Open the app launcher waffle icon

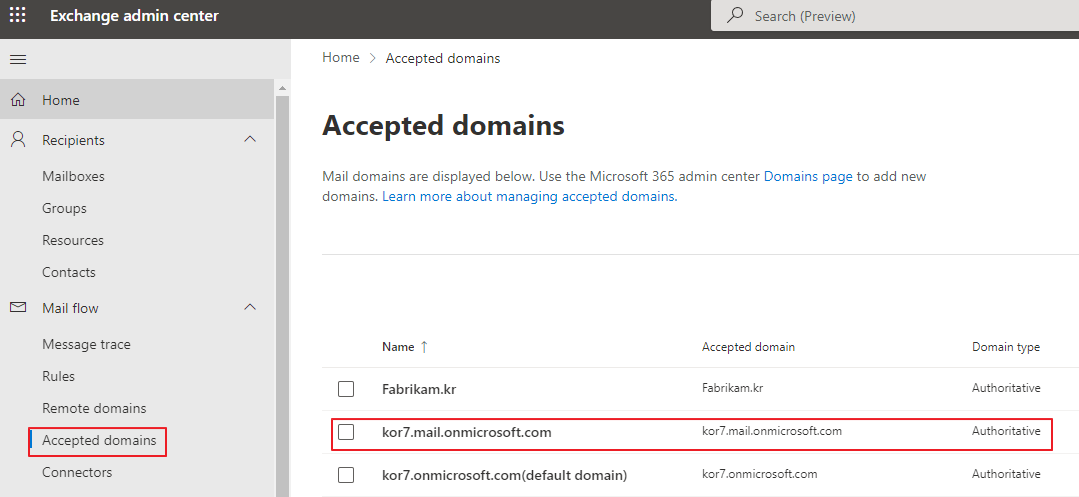click(18, 15)
